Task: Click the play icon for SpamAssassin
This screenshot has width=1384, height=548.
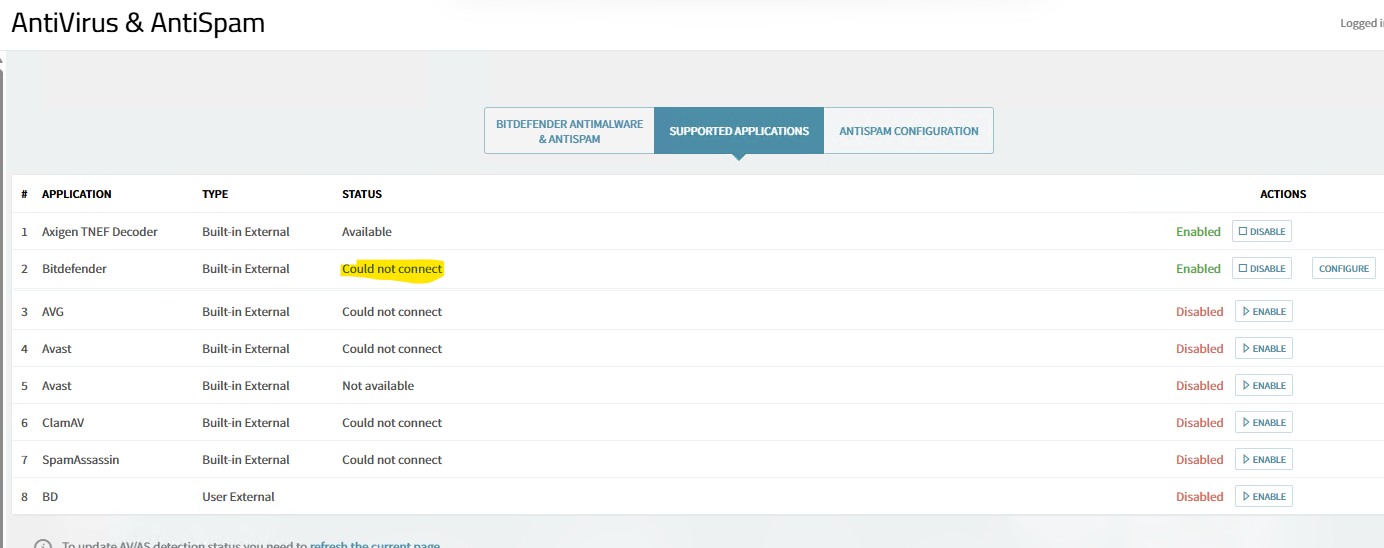Action: 1246,460
